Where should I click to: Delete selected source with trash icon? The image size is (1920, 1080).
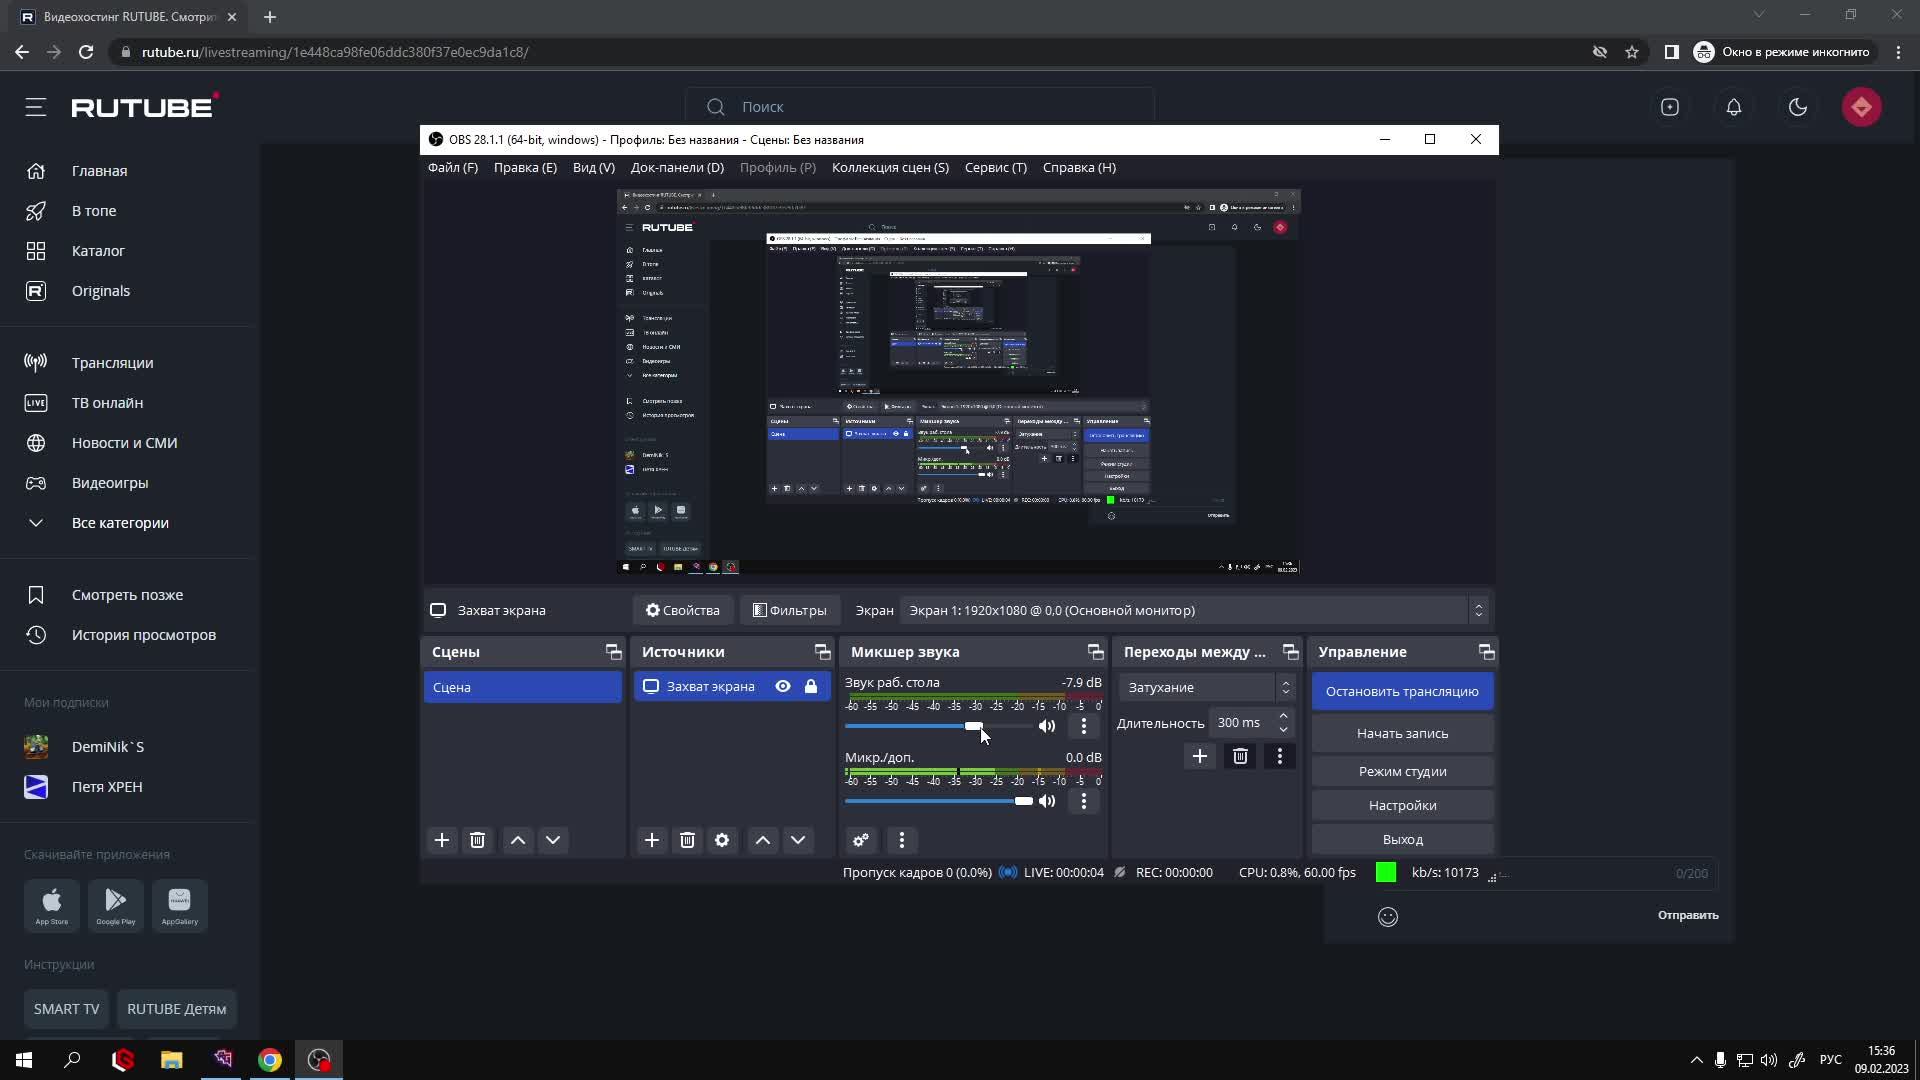click(x=687, y=840)
